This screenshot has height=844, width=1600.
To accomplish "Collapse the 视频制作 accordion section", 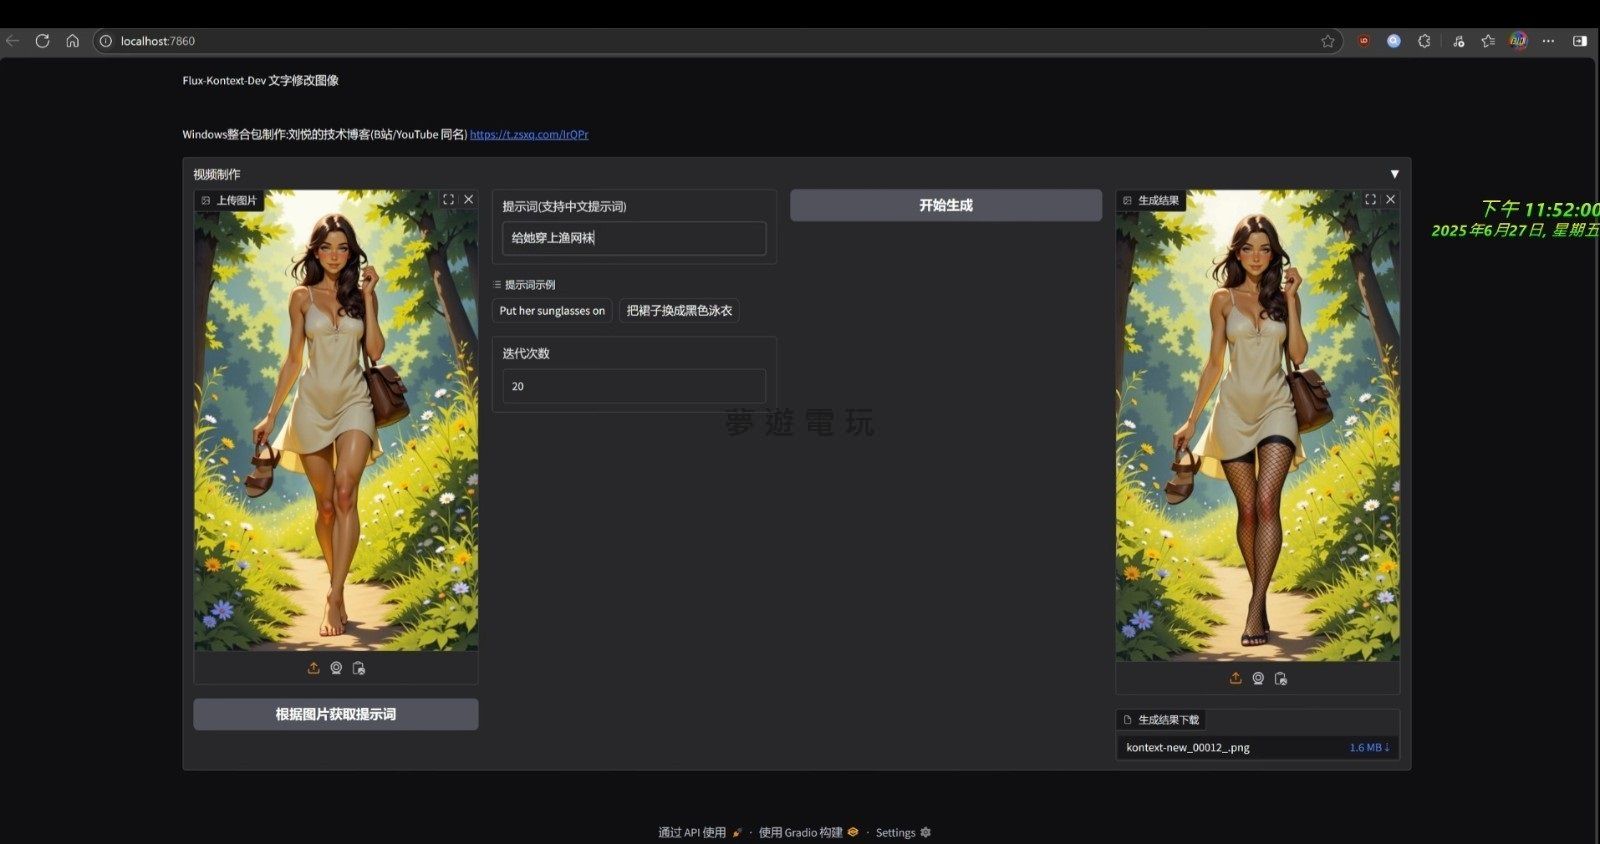I will [x=1394, y=174].
